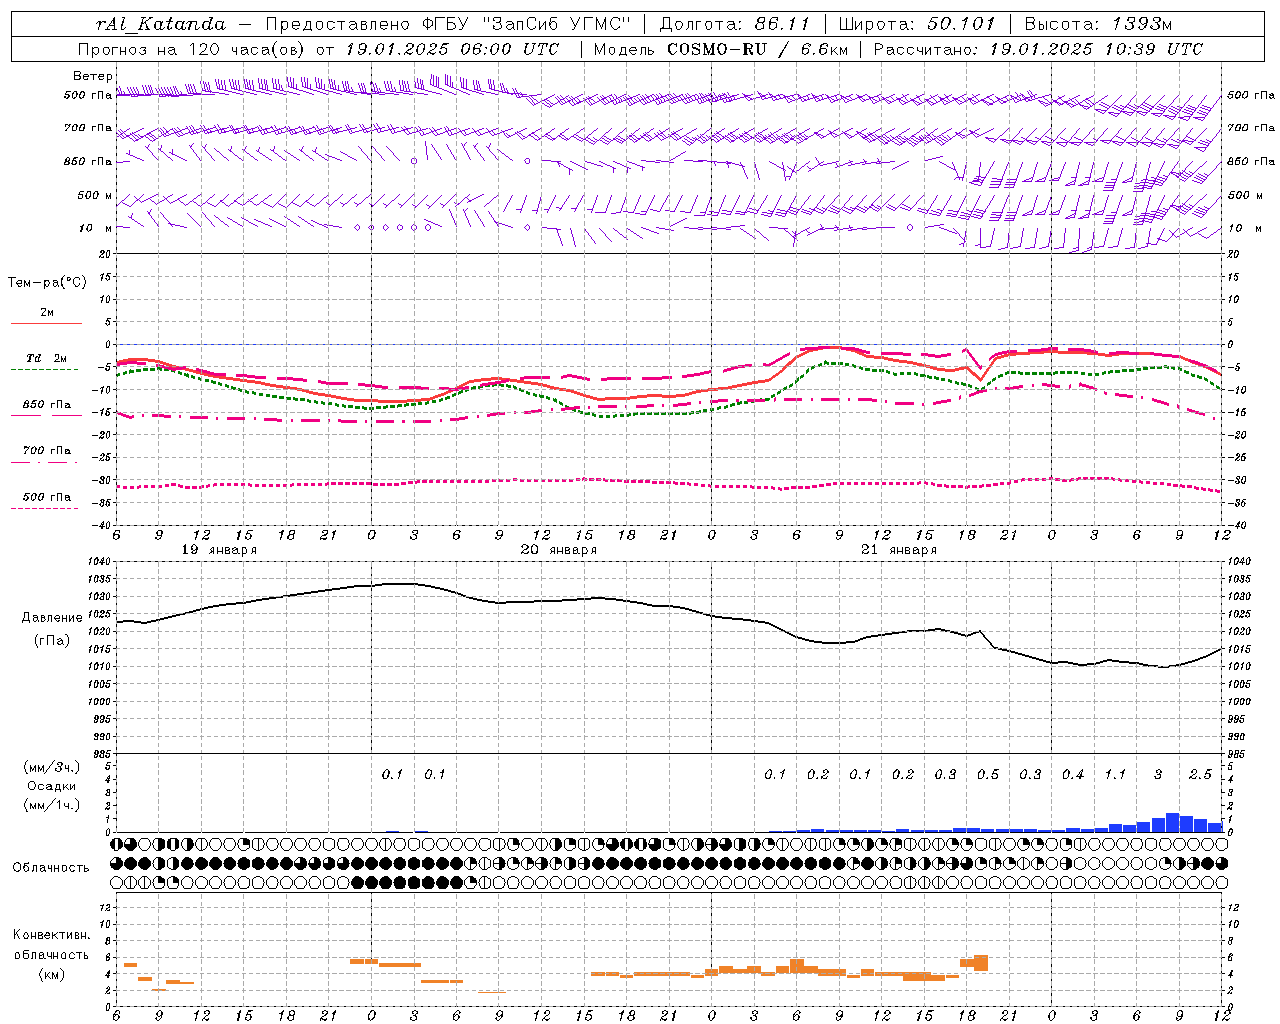Click the computed time 19.01.2025 10:39 UTC
This screenshot has width=1280, height=1024.
[x=1096, y=49]
